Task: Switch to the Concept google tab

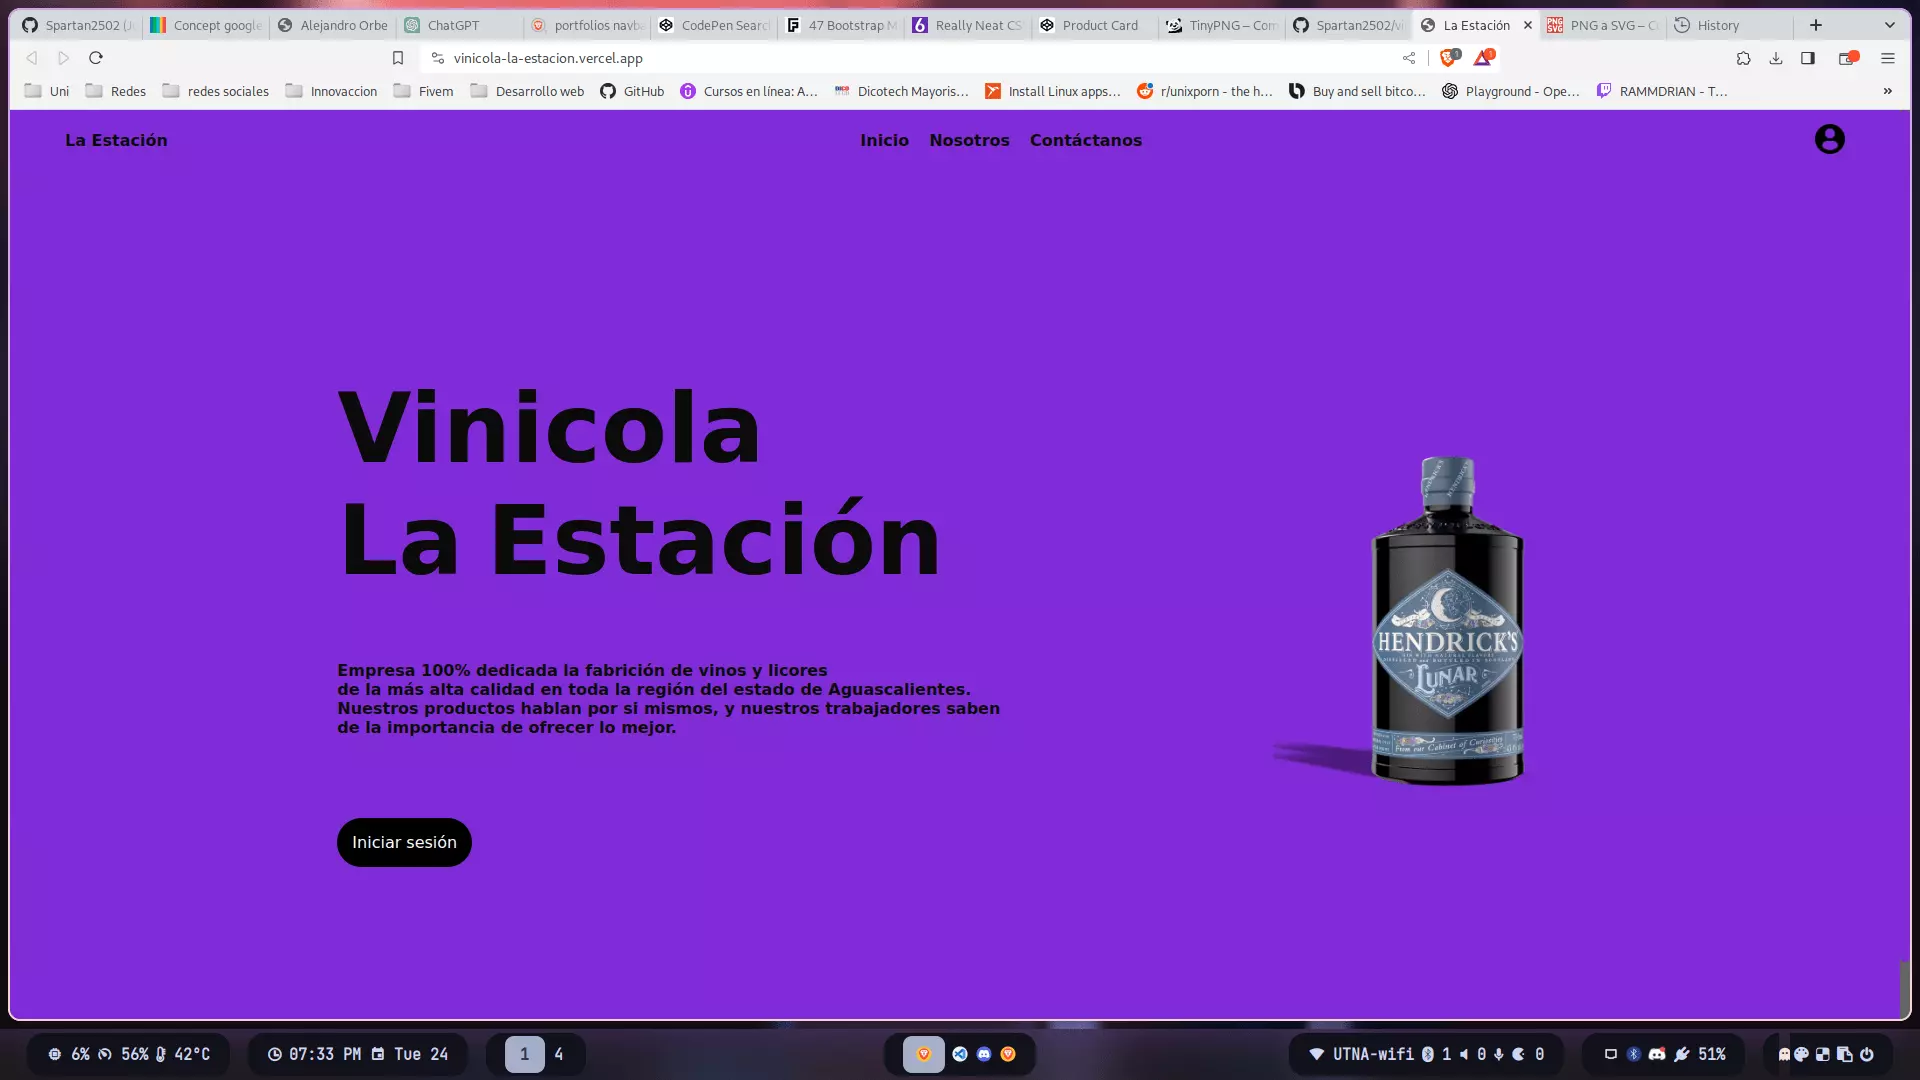Action: coord(206,25)
